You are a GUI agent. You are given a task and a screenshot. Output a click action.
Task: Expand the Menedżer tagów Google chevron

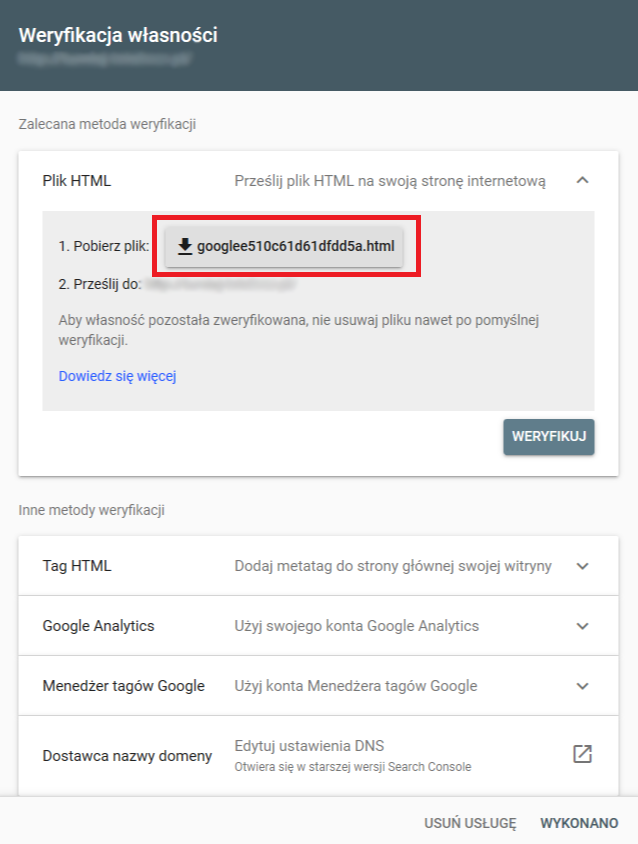[583, 686]
